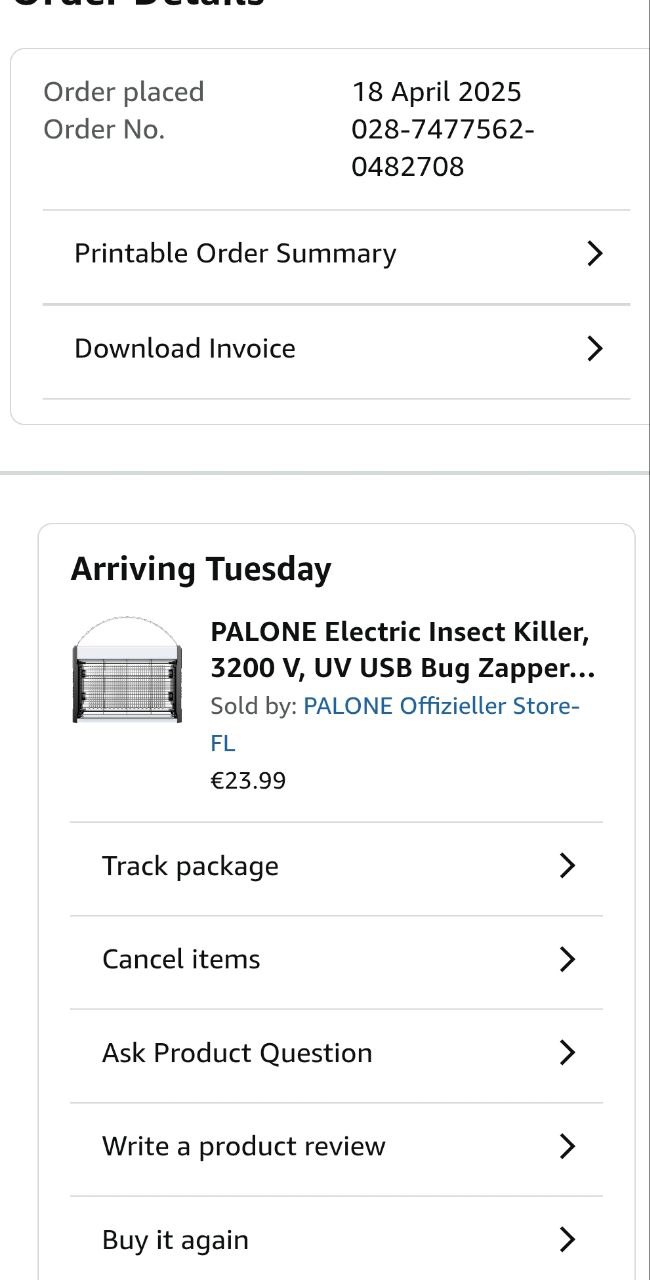Open the PALONE Electric Insect Killer title
Viewport: 650px width, 1280px height.
coord(401,650)
